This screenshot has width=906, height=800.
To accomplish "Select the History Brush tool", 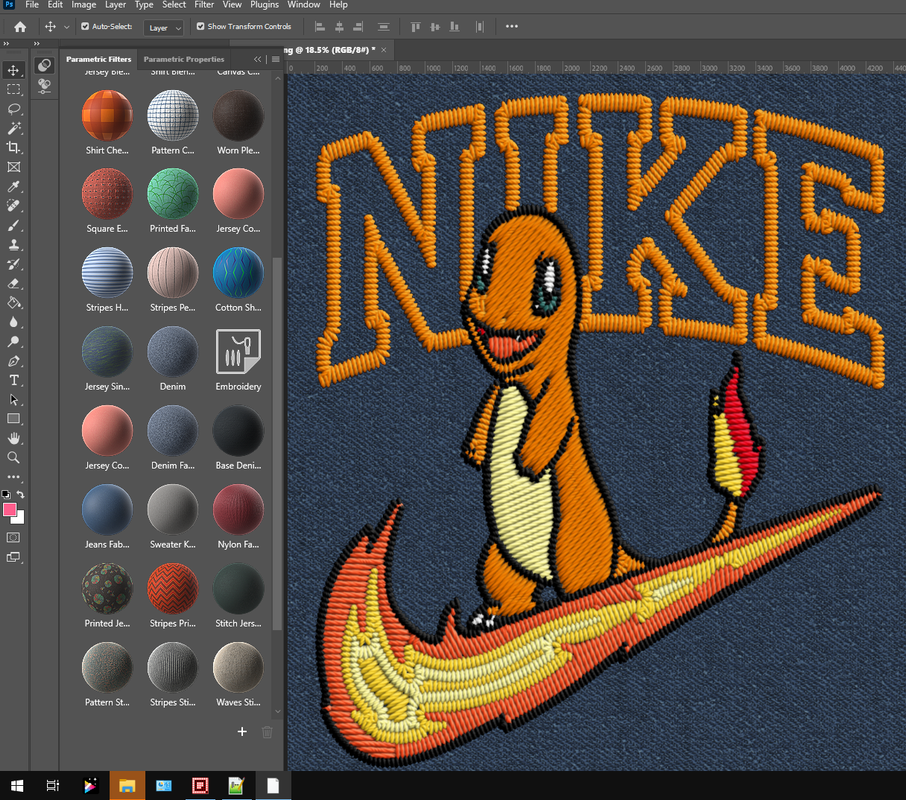I will [x=13, y=265].
